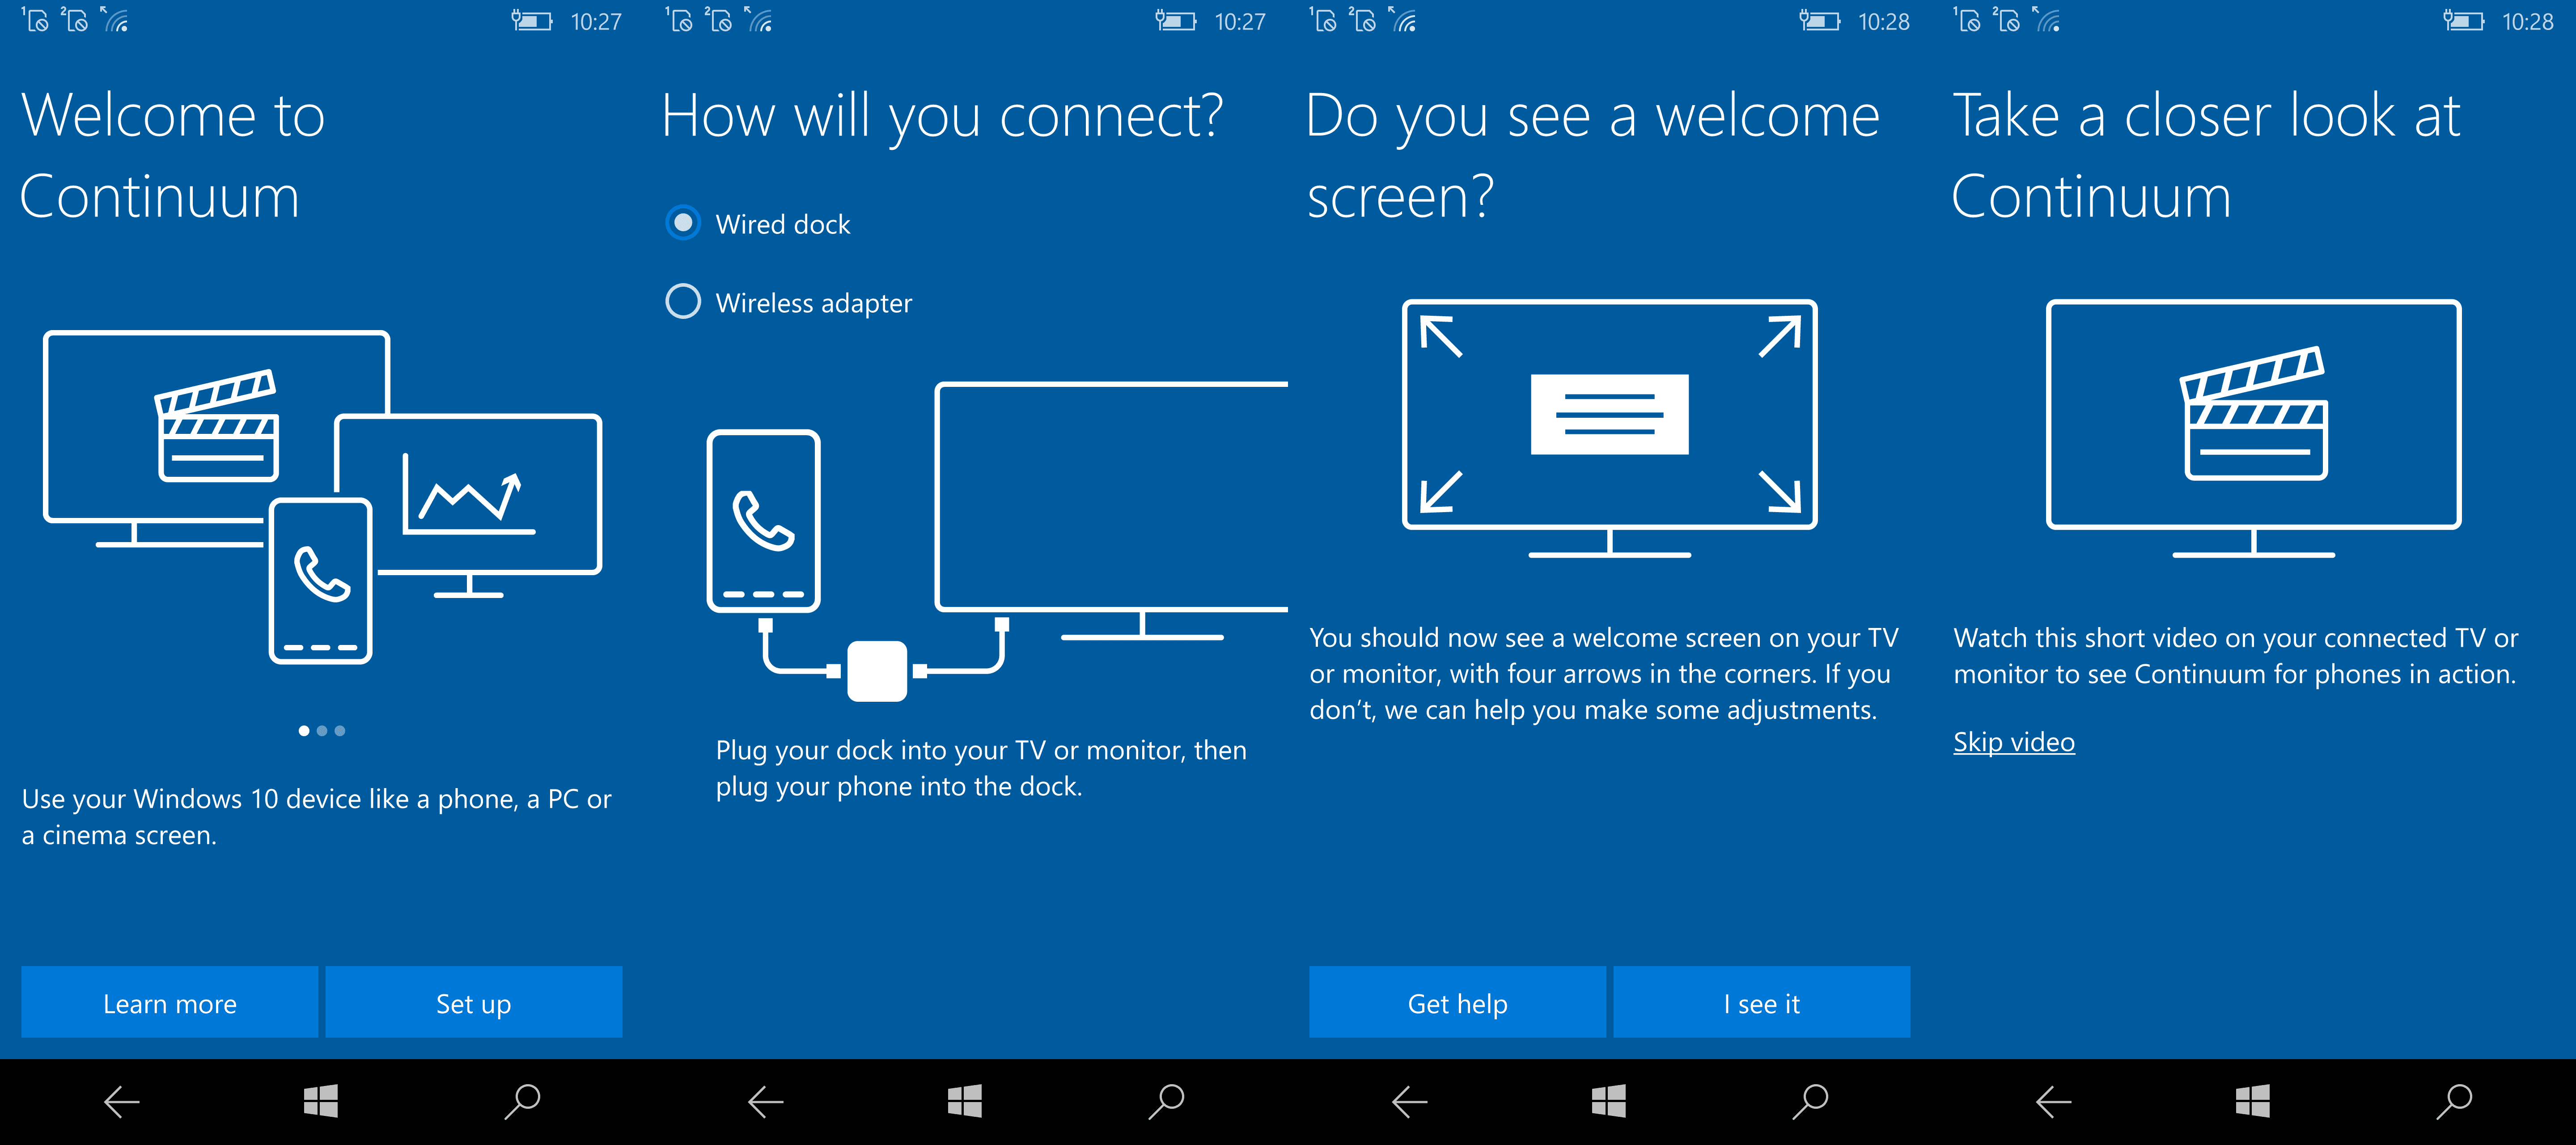Tap back arrow on How will you connect screen
Image resolution: width=2576 pixels, height=1145 pixels.
pyautogui.click(x=766, y=1102)
